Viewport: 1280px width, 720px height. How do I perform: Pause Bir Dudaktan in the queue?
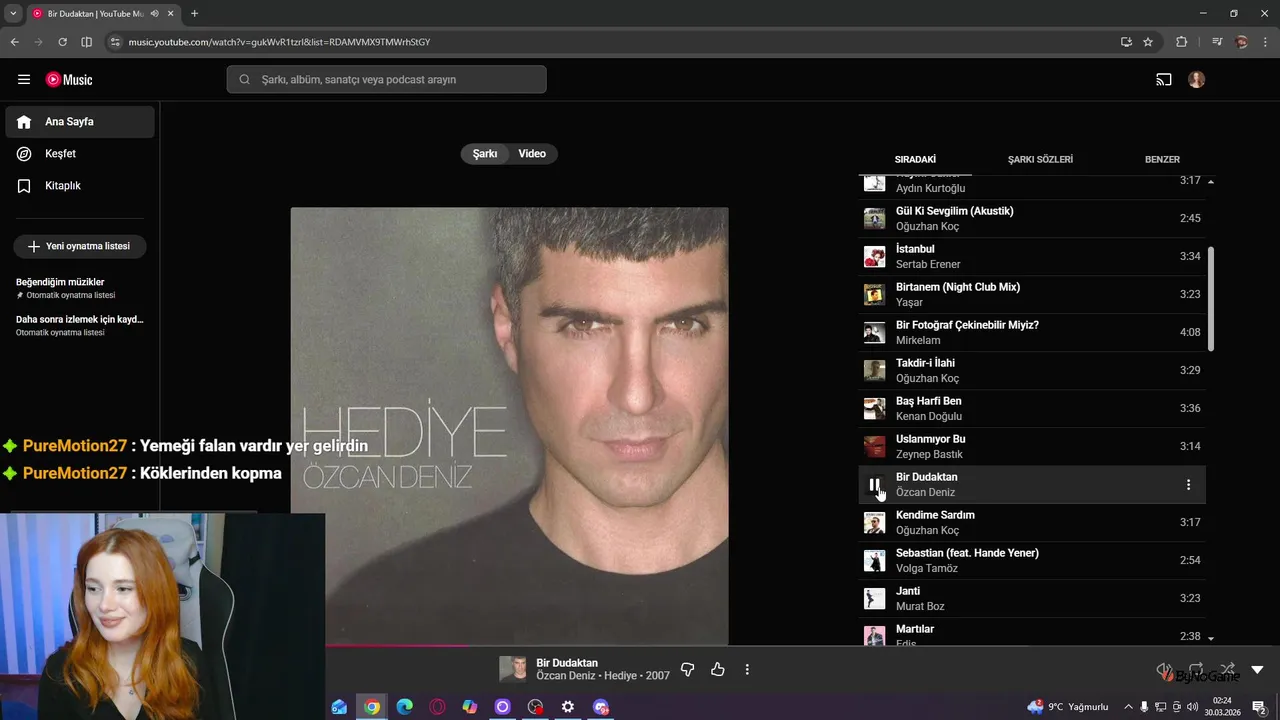[x=875, y=485]
